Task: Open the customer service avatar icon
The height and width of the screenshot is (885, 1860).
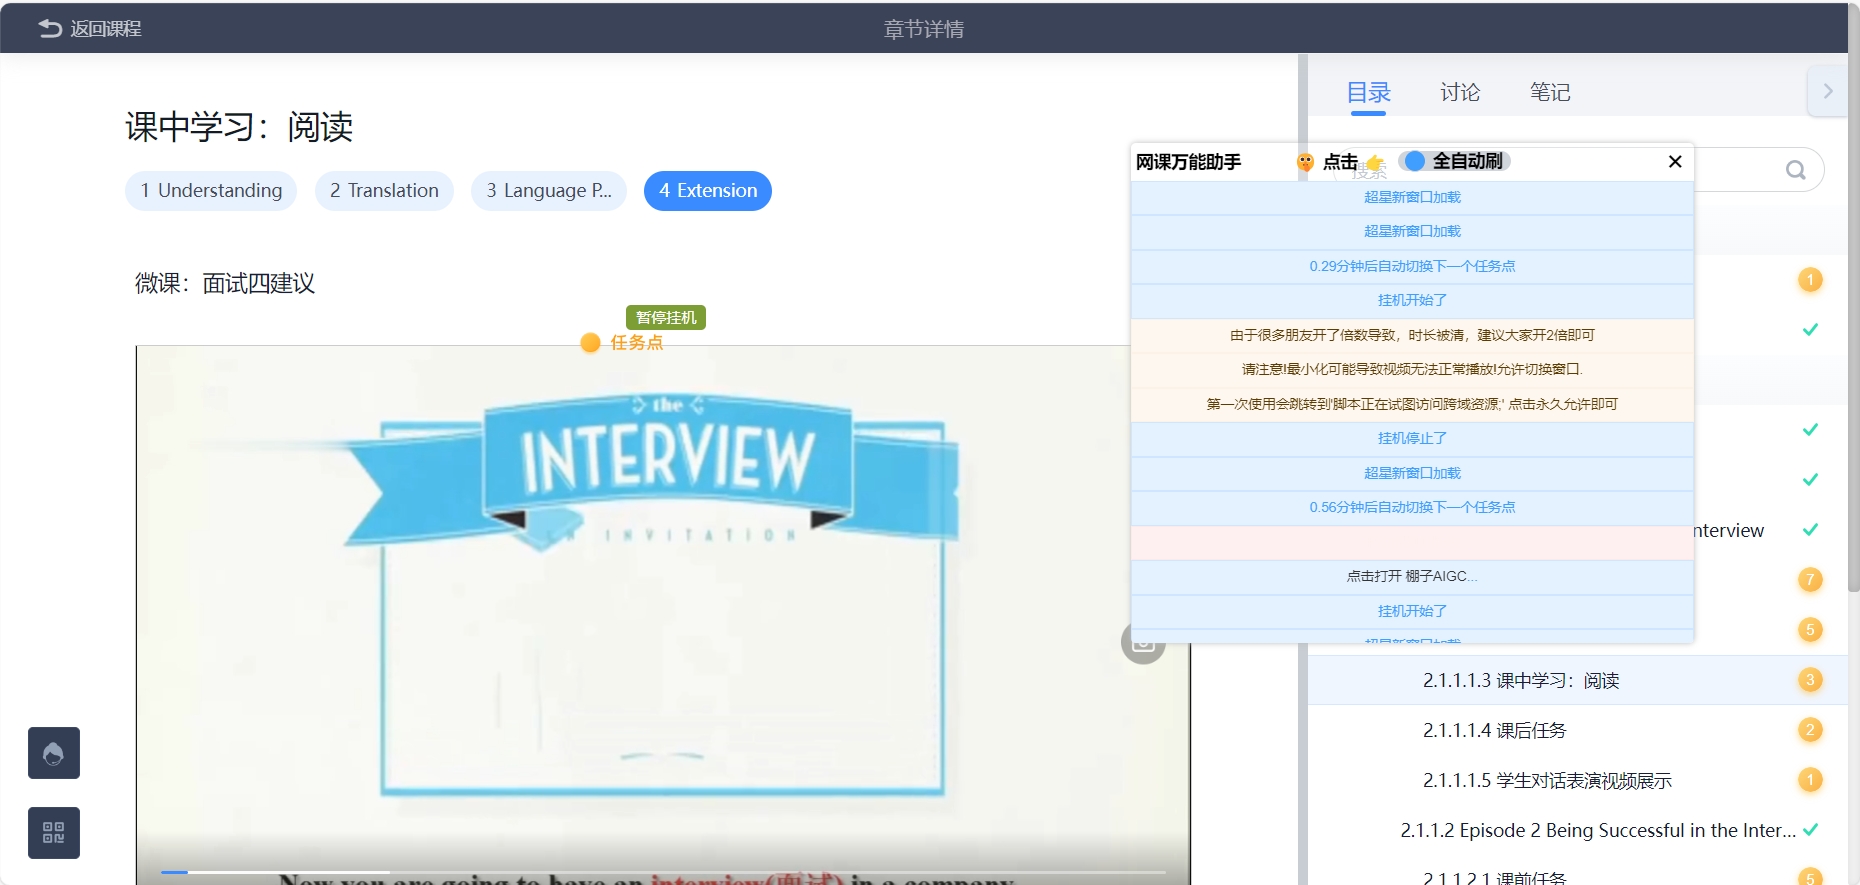Action: 54,753
